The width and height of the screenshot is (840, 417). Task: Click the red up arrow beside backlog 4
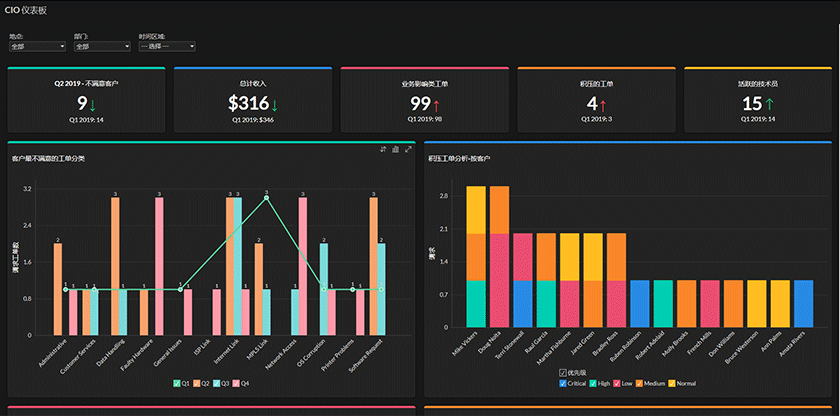point(603,105)
